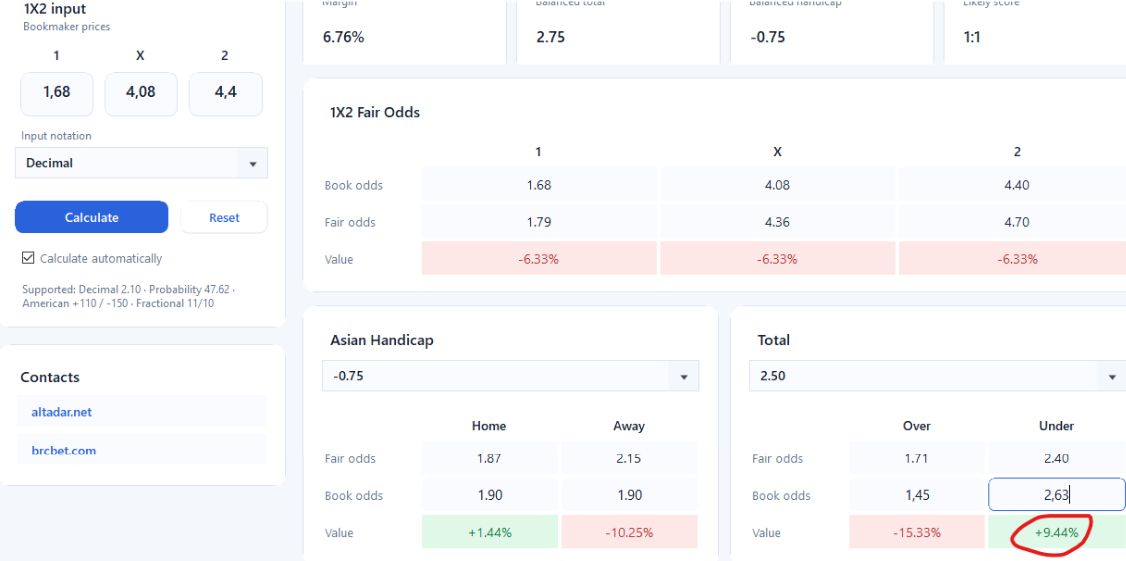Click the away win price field 4,4

225,94
